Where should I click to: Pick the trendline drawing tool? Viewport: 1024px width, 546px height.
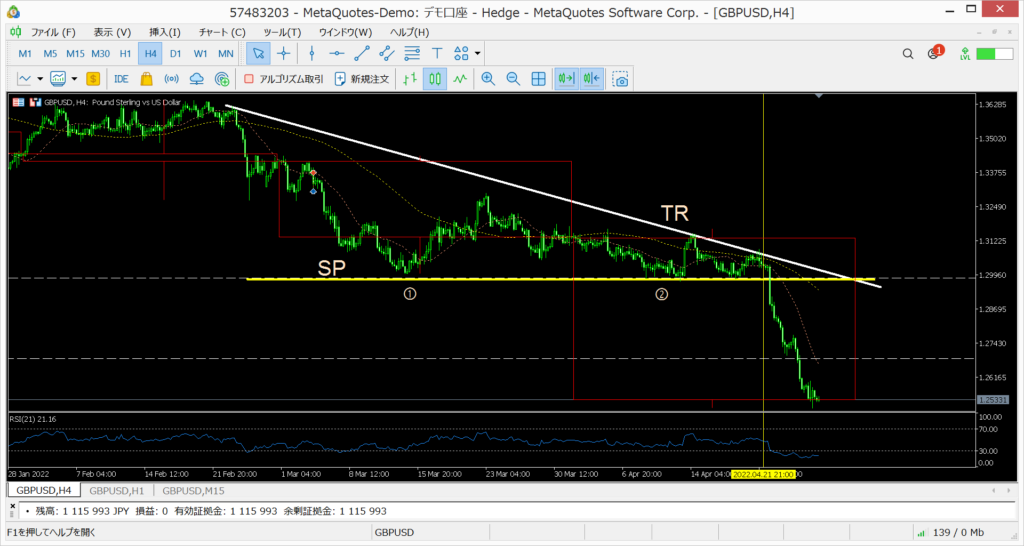pyautogui.click(x=361, y=53)
